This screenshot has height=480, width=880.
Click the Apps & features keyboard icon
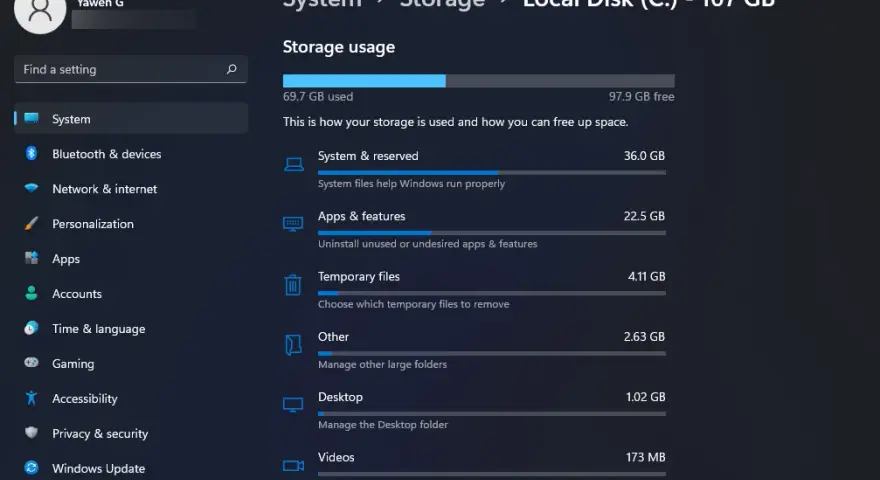click(293, 224)
